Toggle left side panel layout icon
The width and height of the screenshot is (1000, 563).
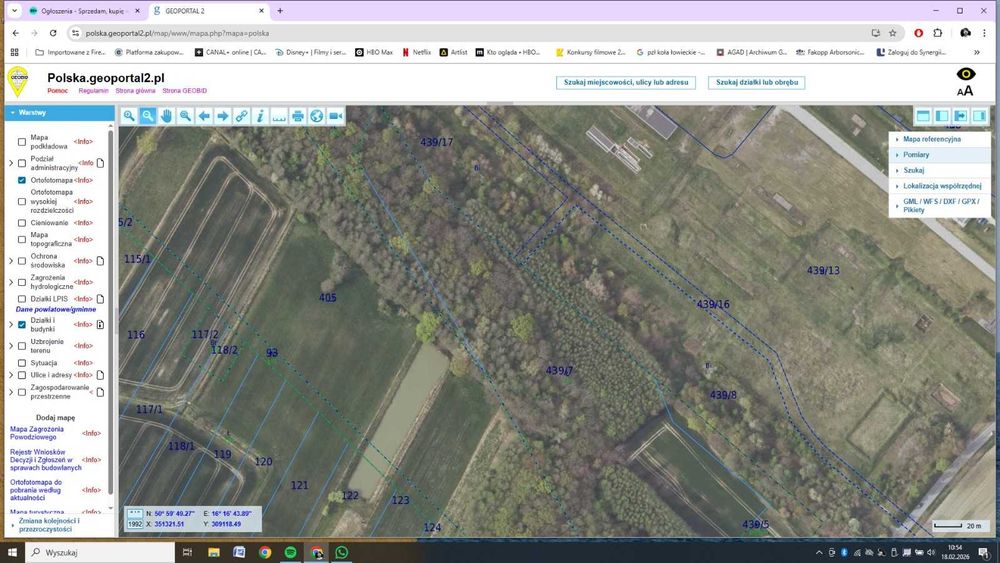(x=942, y=116)
